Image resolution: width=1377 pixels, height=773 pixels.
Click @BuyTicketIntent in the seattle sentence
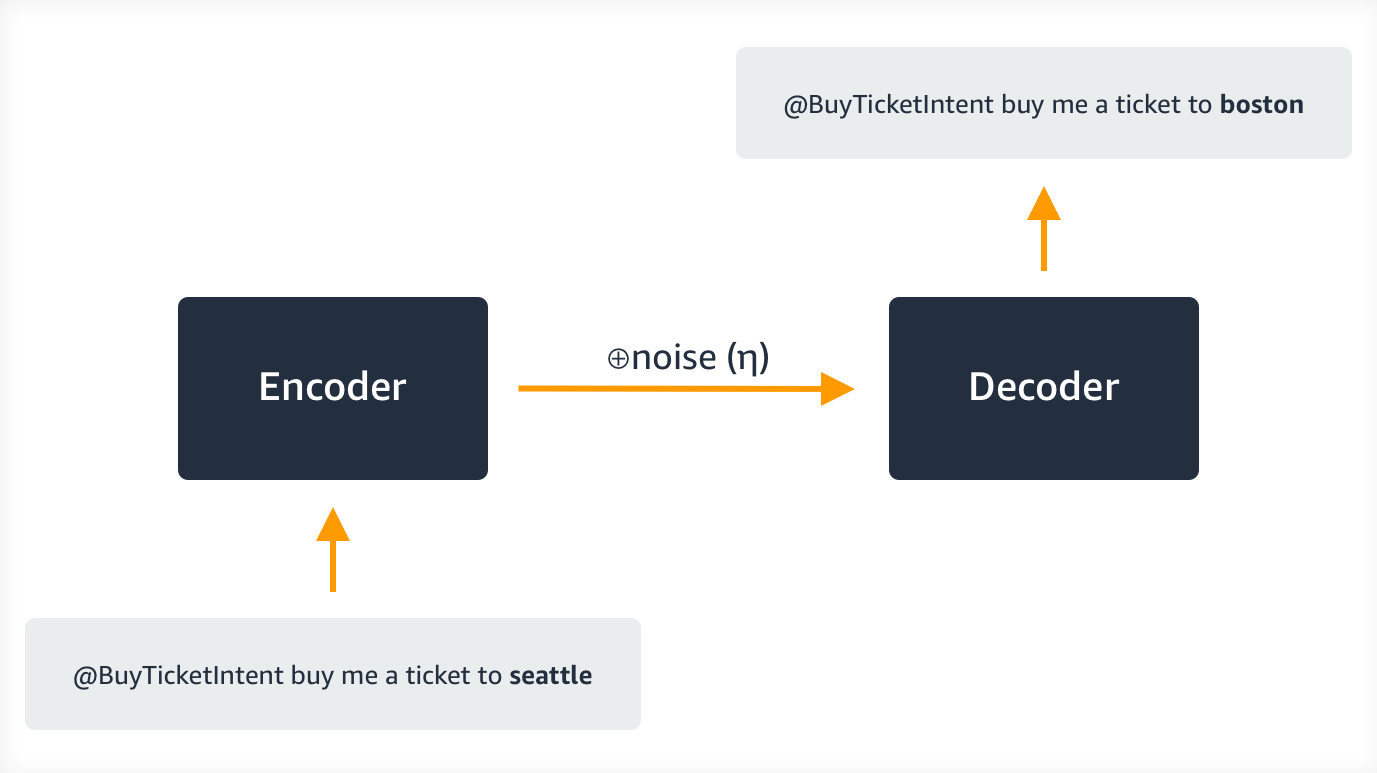click(178, 676)
